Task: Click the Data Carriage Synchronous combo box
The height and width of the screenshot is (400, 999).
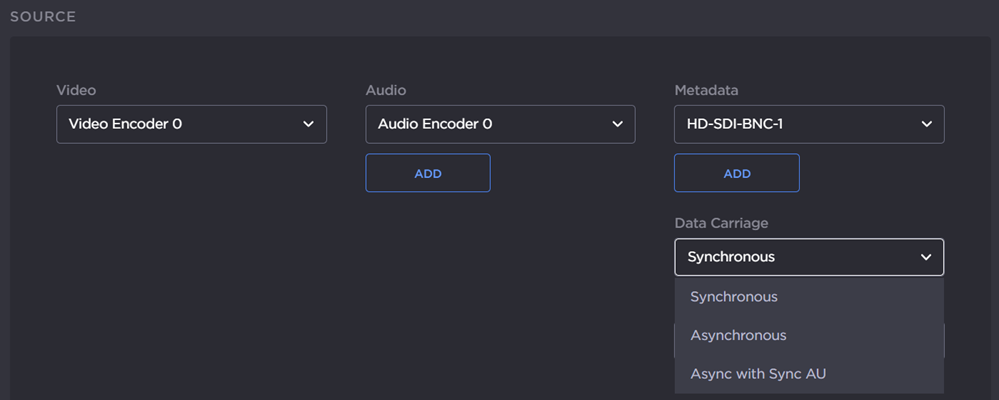Action: (x=808, y=257)
